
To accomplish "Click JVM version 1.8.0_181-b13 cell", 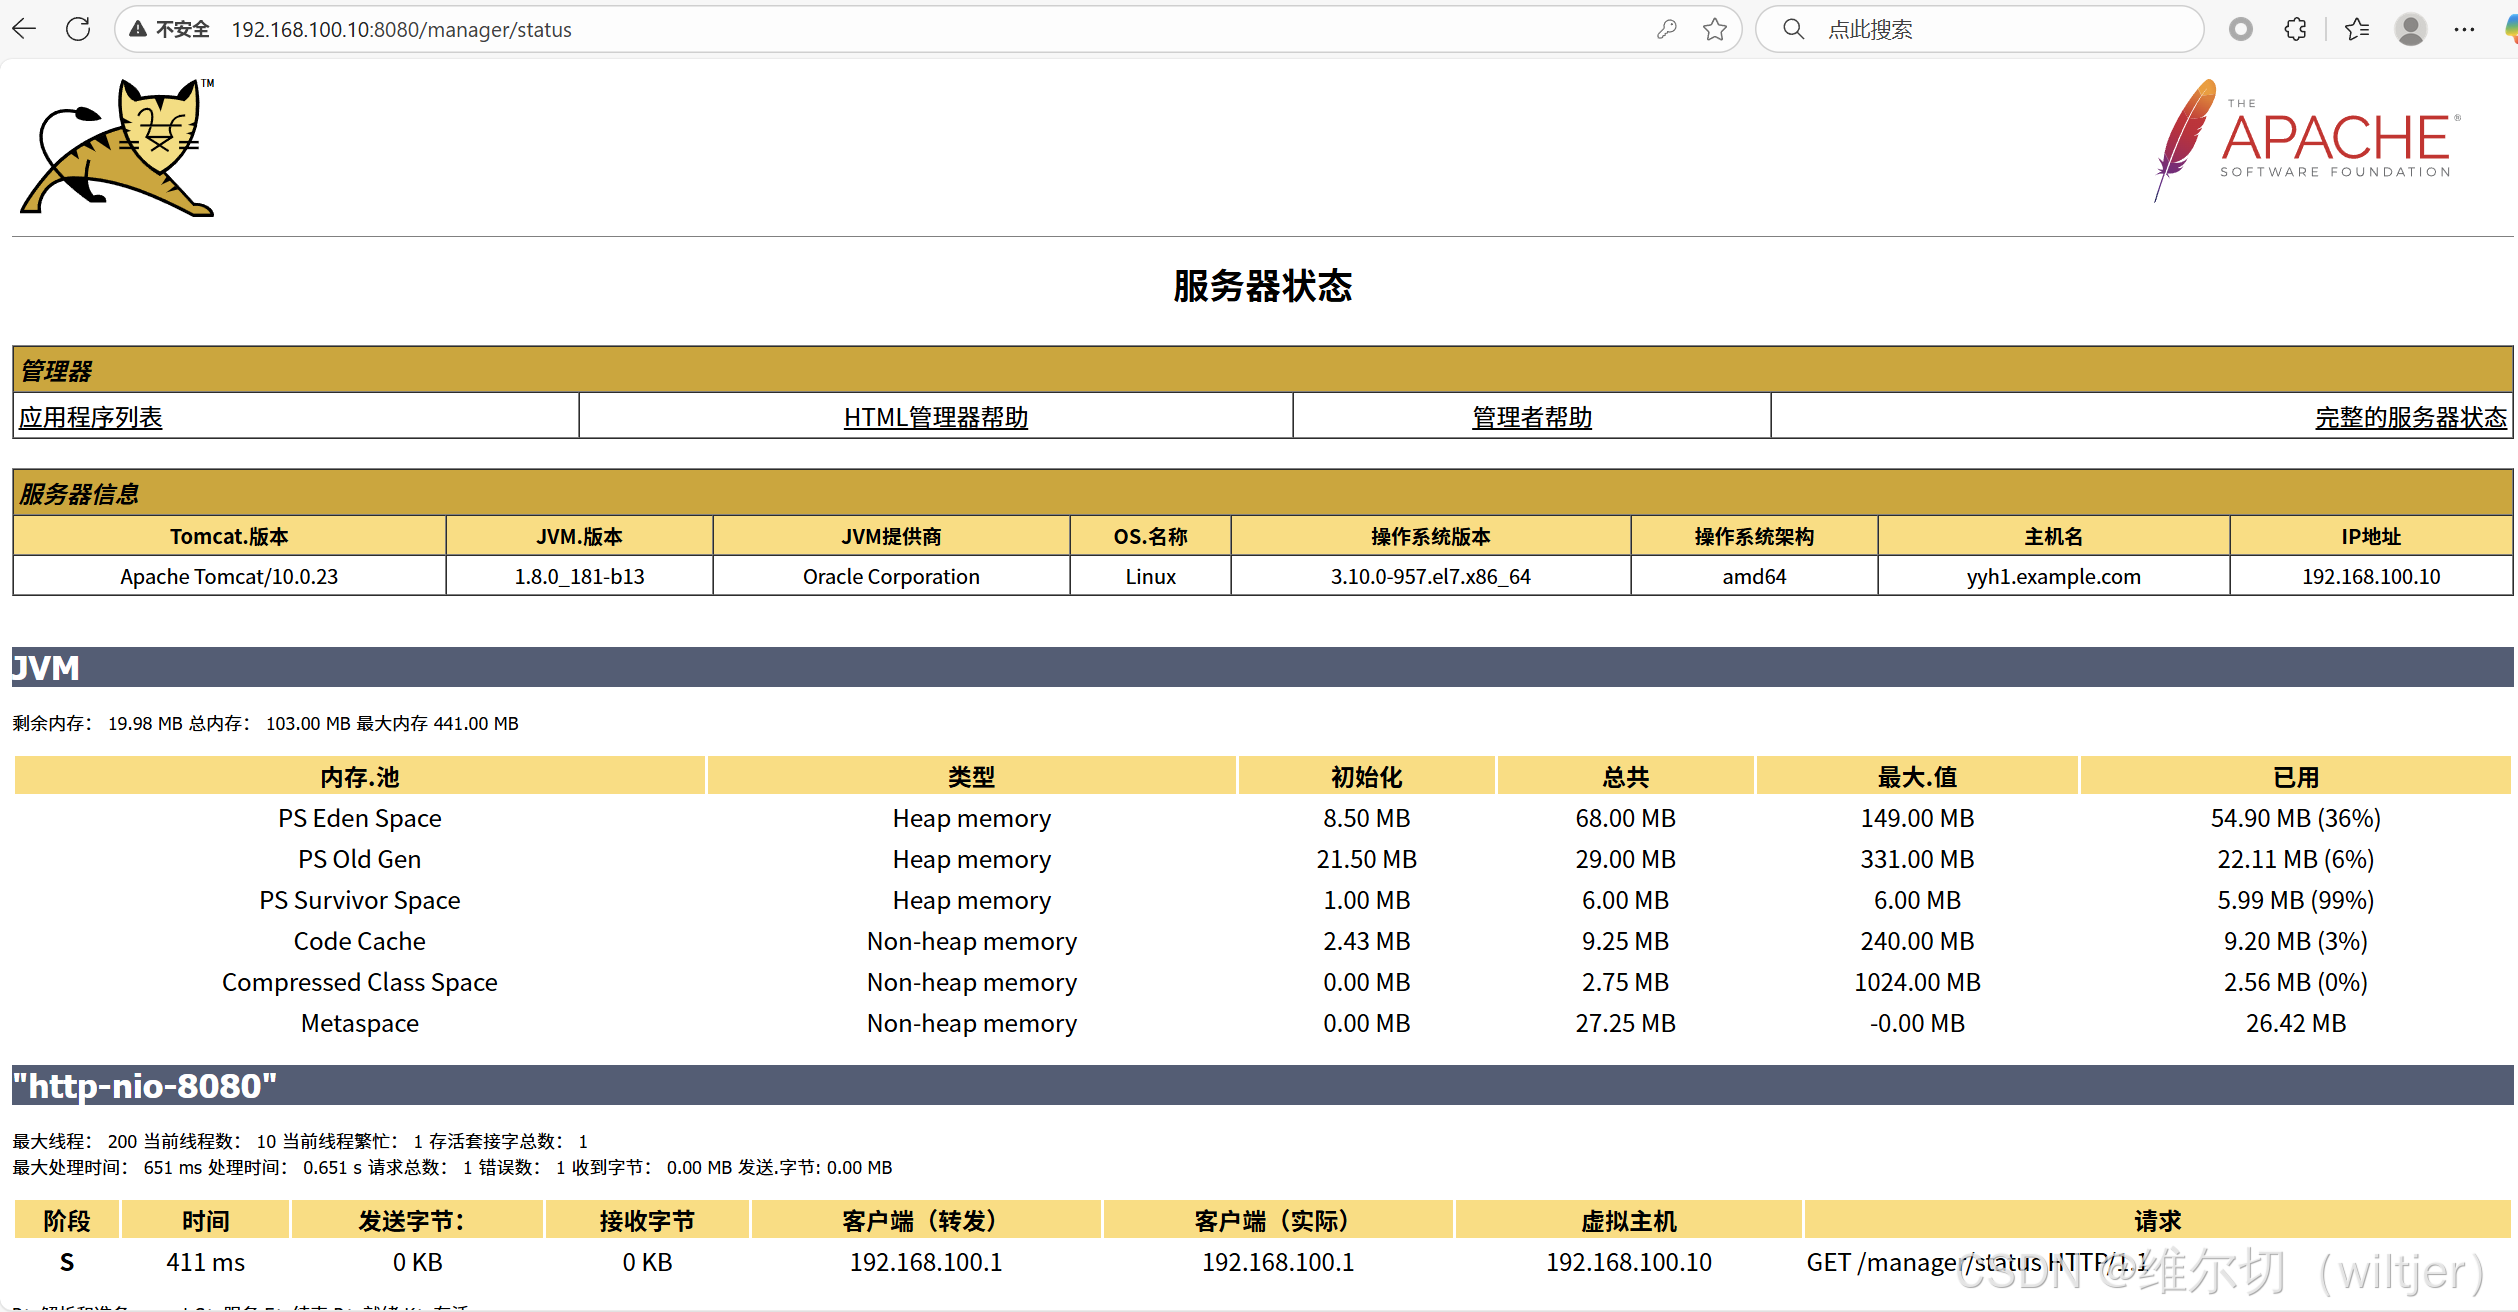I will pos(579,576).
